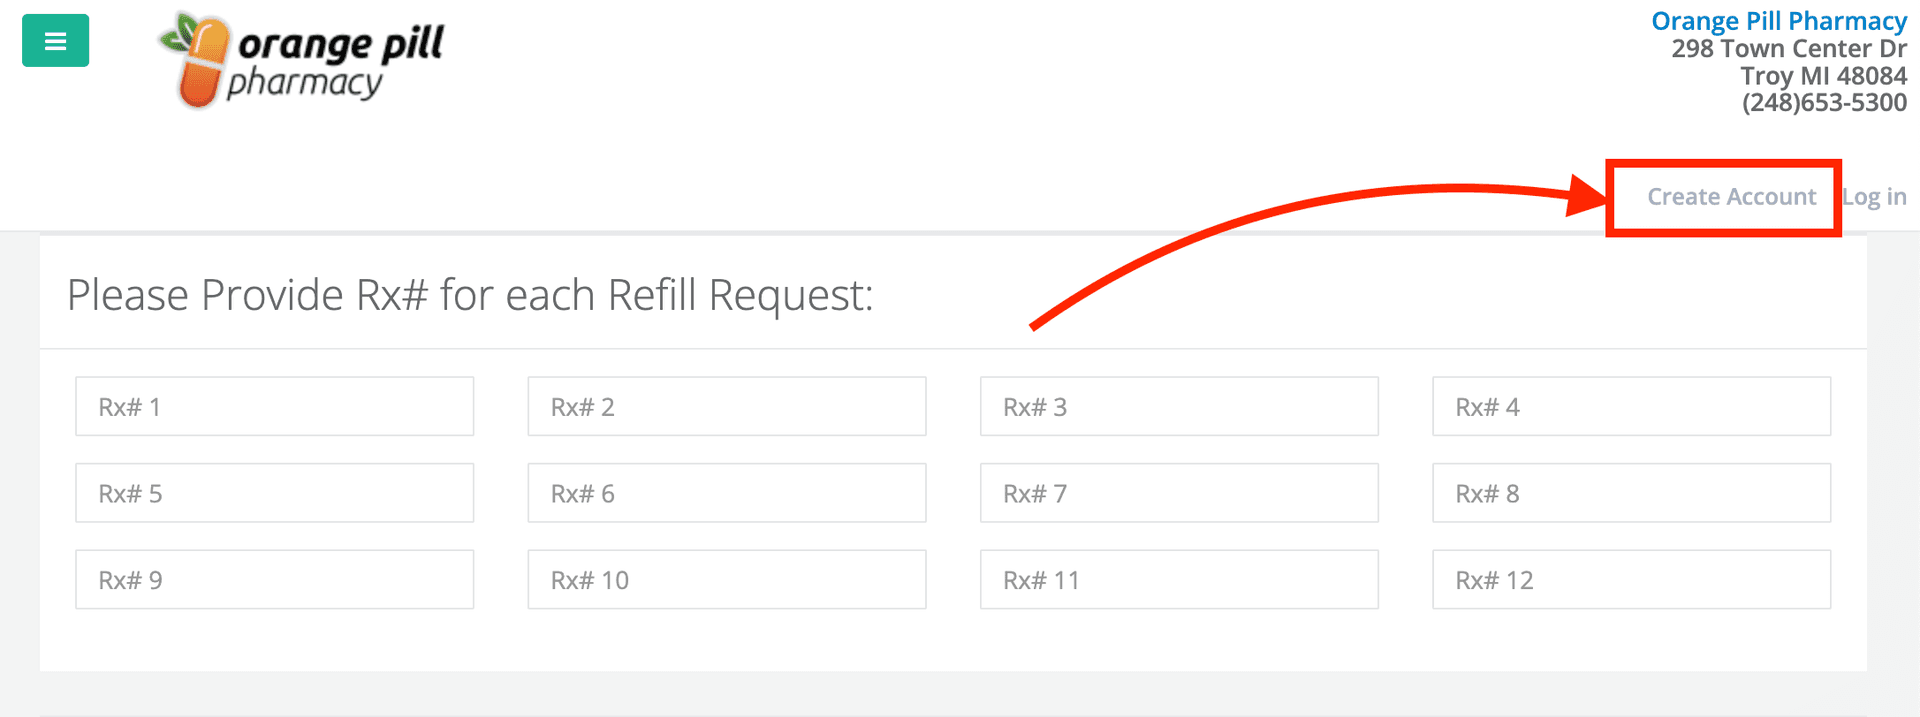Viewport: 1920px width, 717px height.
Task: Click the Rx# 10 text box
Action: [727, 579]
